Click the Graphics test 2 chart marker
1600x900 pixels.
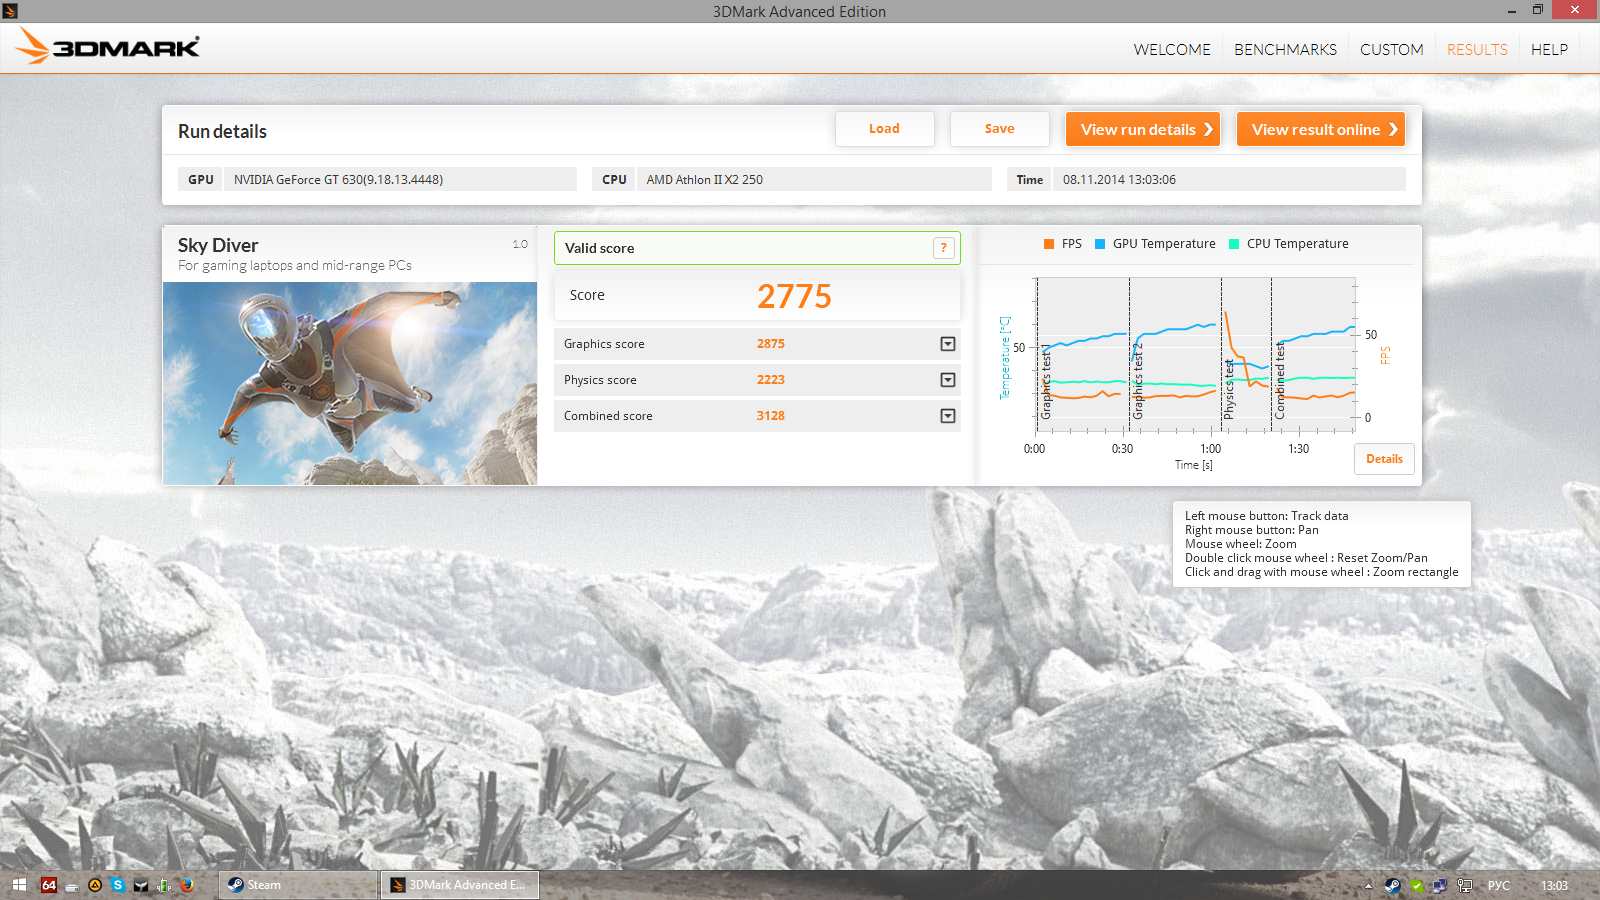(1137, 382)
